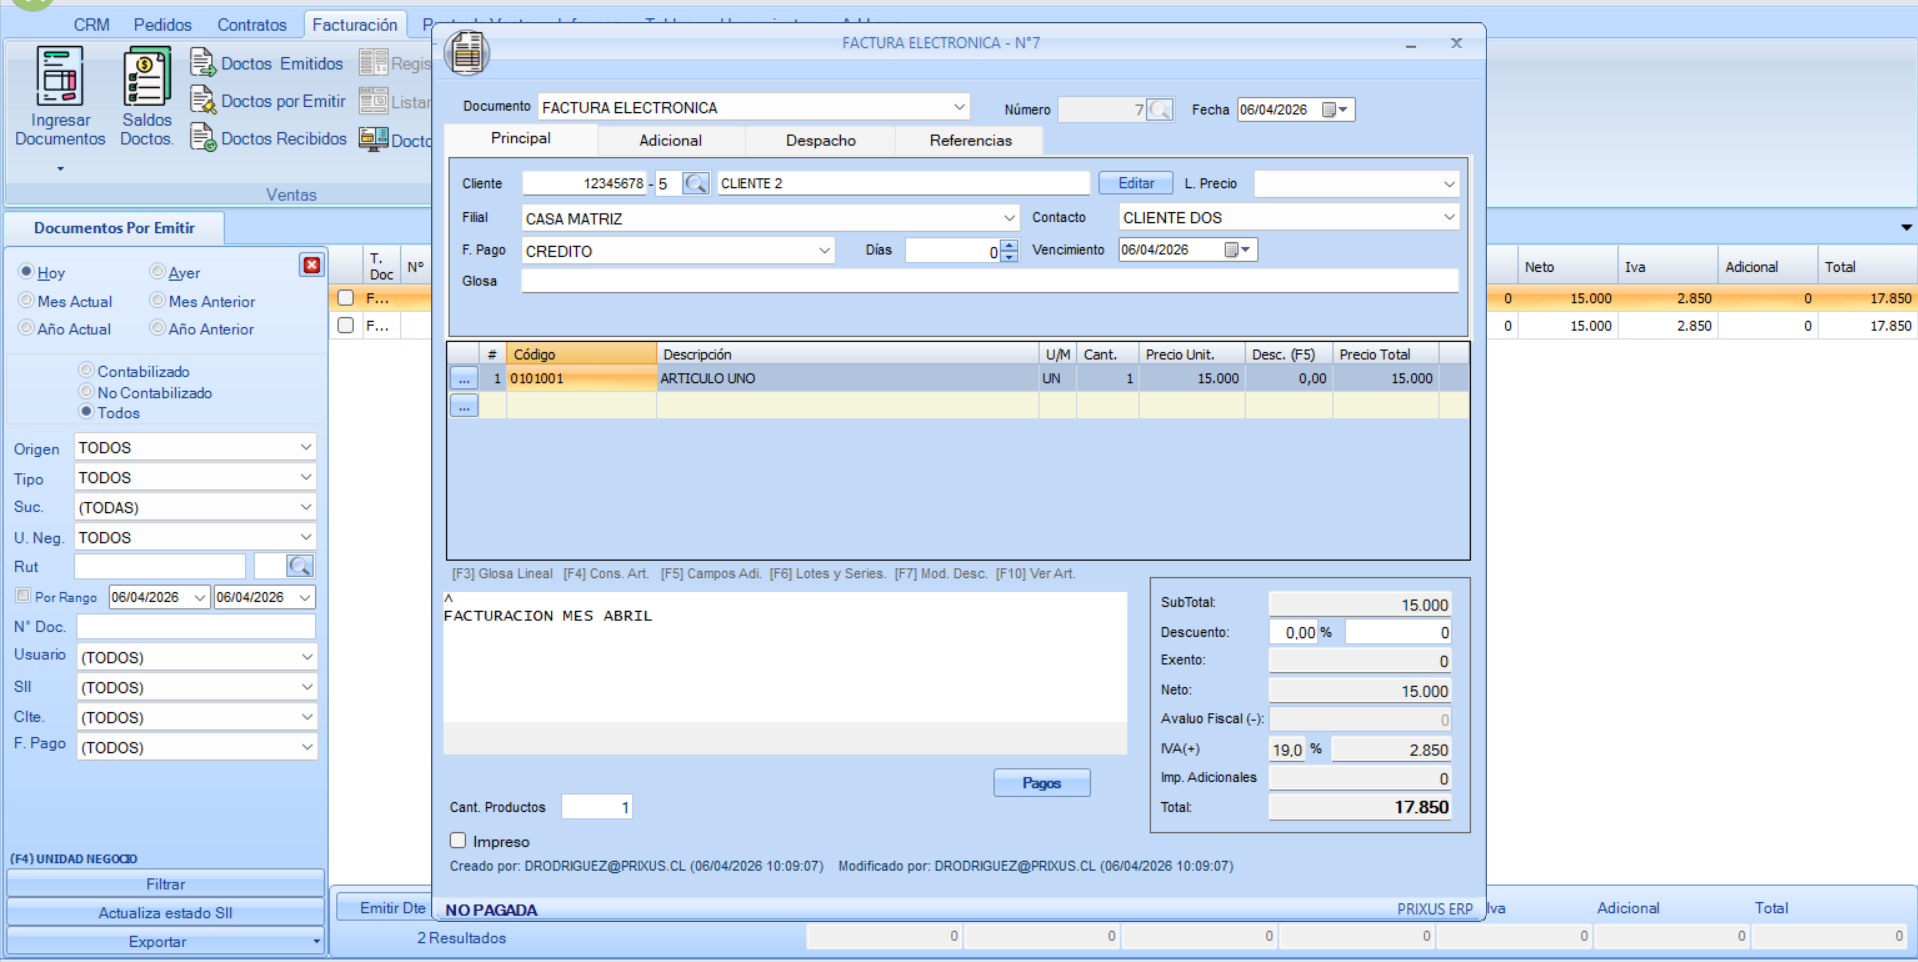Click the red clear filter icon
Viewport: 1918px width, 962px height.
[x=312, y=265]
